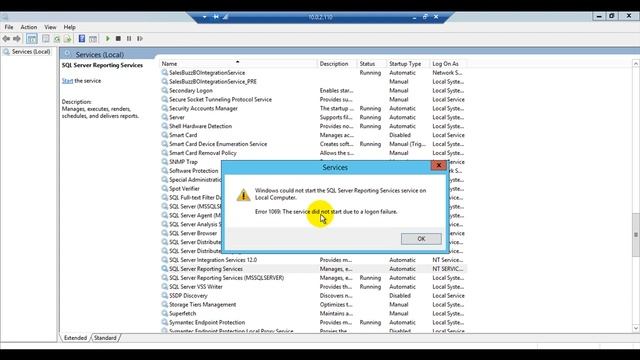Click OK in the Services error dialog
The image size is (640, 360).
point(421,239)
